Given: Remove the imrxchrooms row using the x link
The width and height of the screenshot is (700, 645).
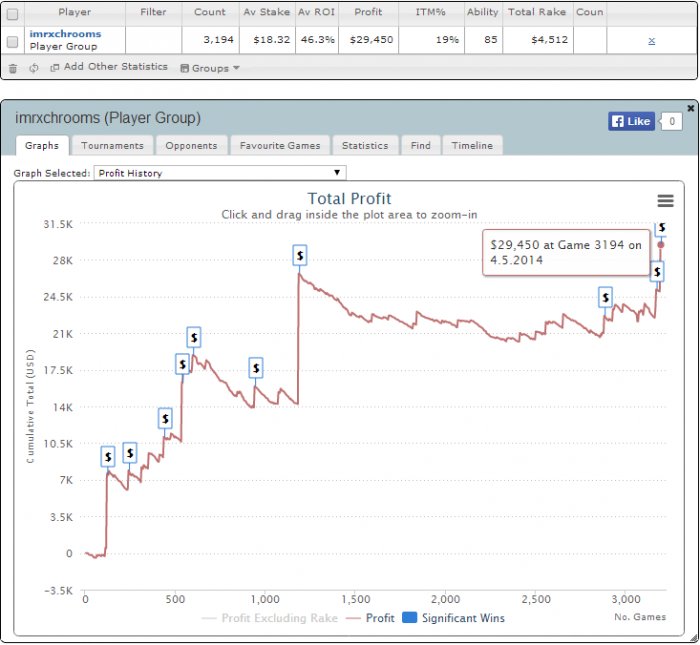Looking at the screenshot, I should pos(651,41).
